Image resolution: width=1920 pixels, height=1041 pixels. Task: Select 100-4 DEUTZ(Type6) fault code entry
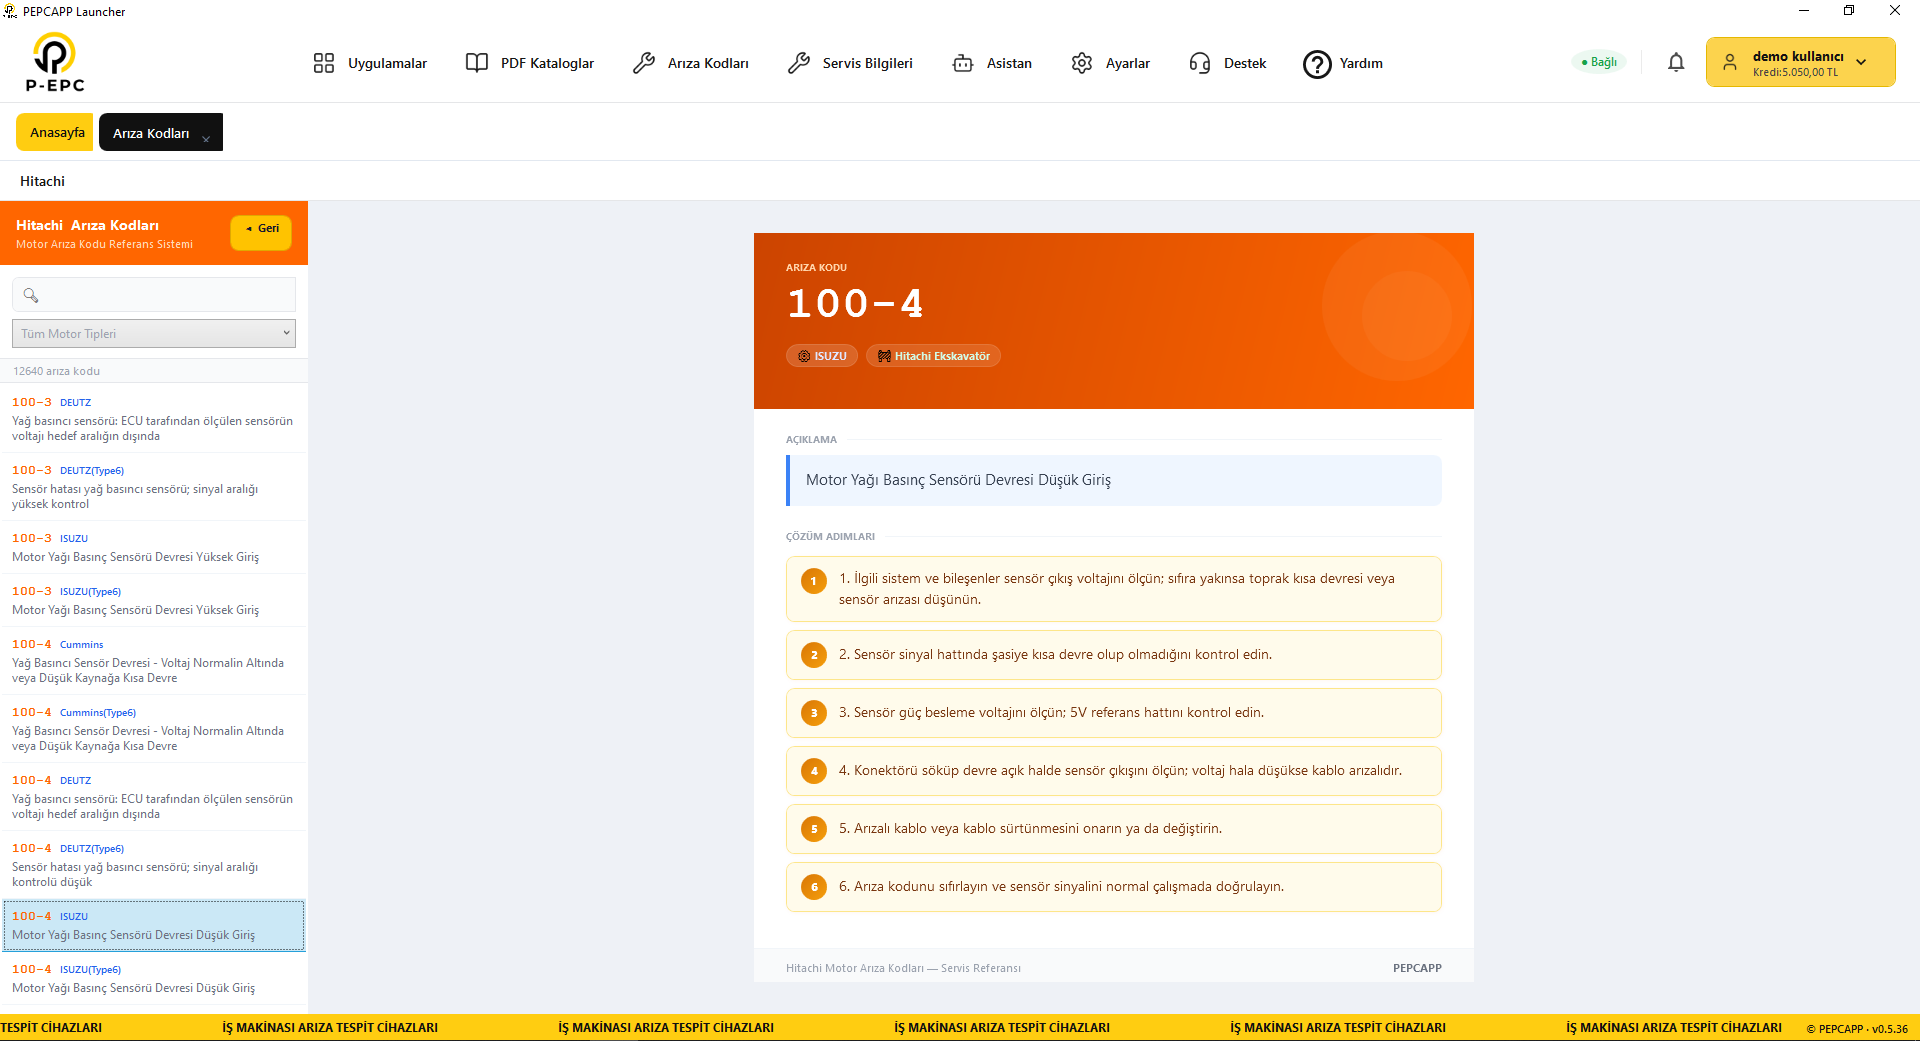(x=154, y=864)
